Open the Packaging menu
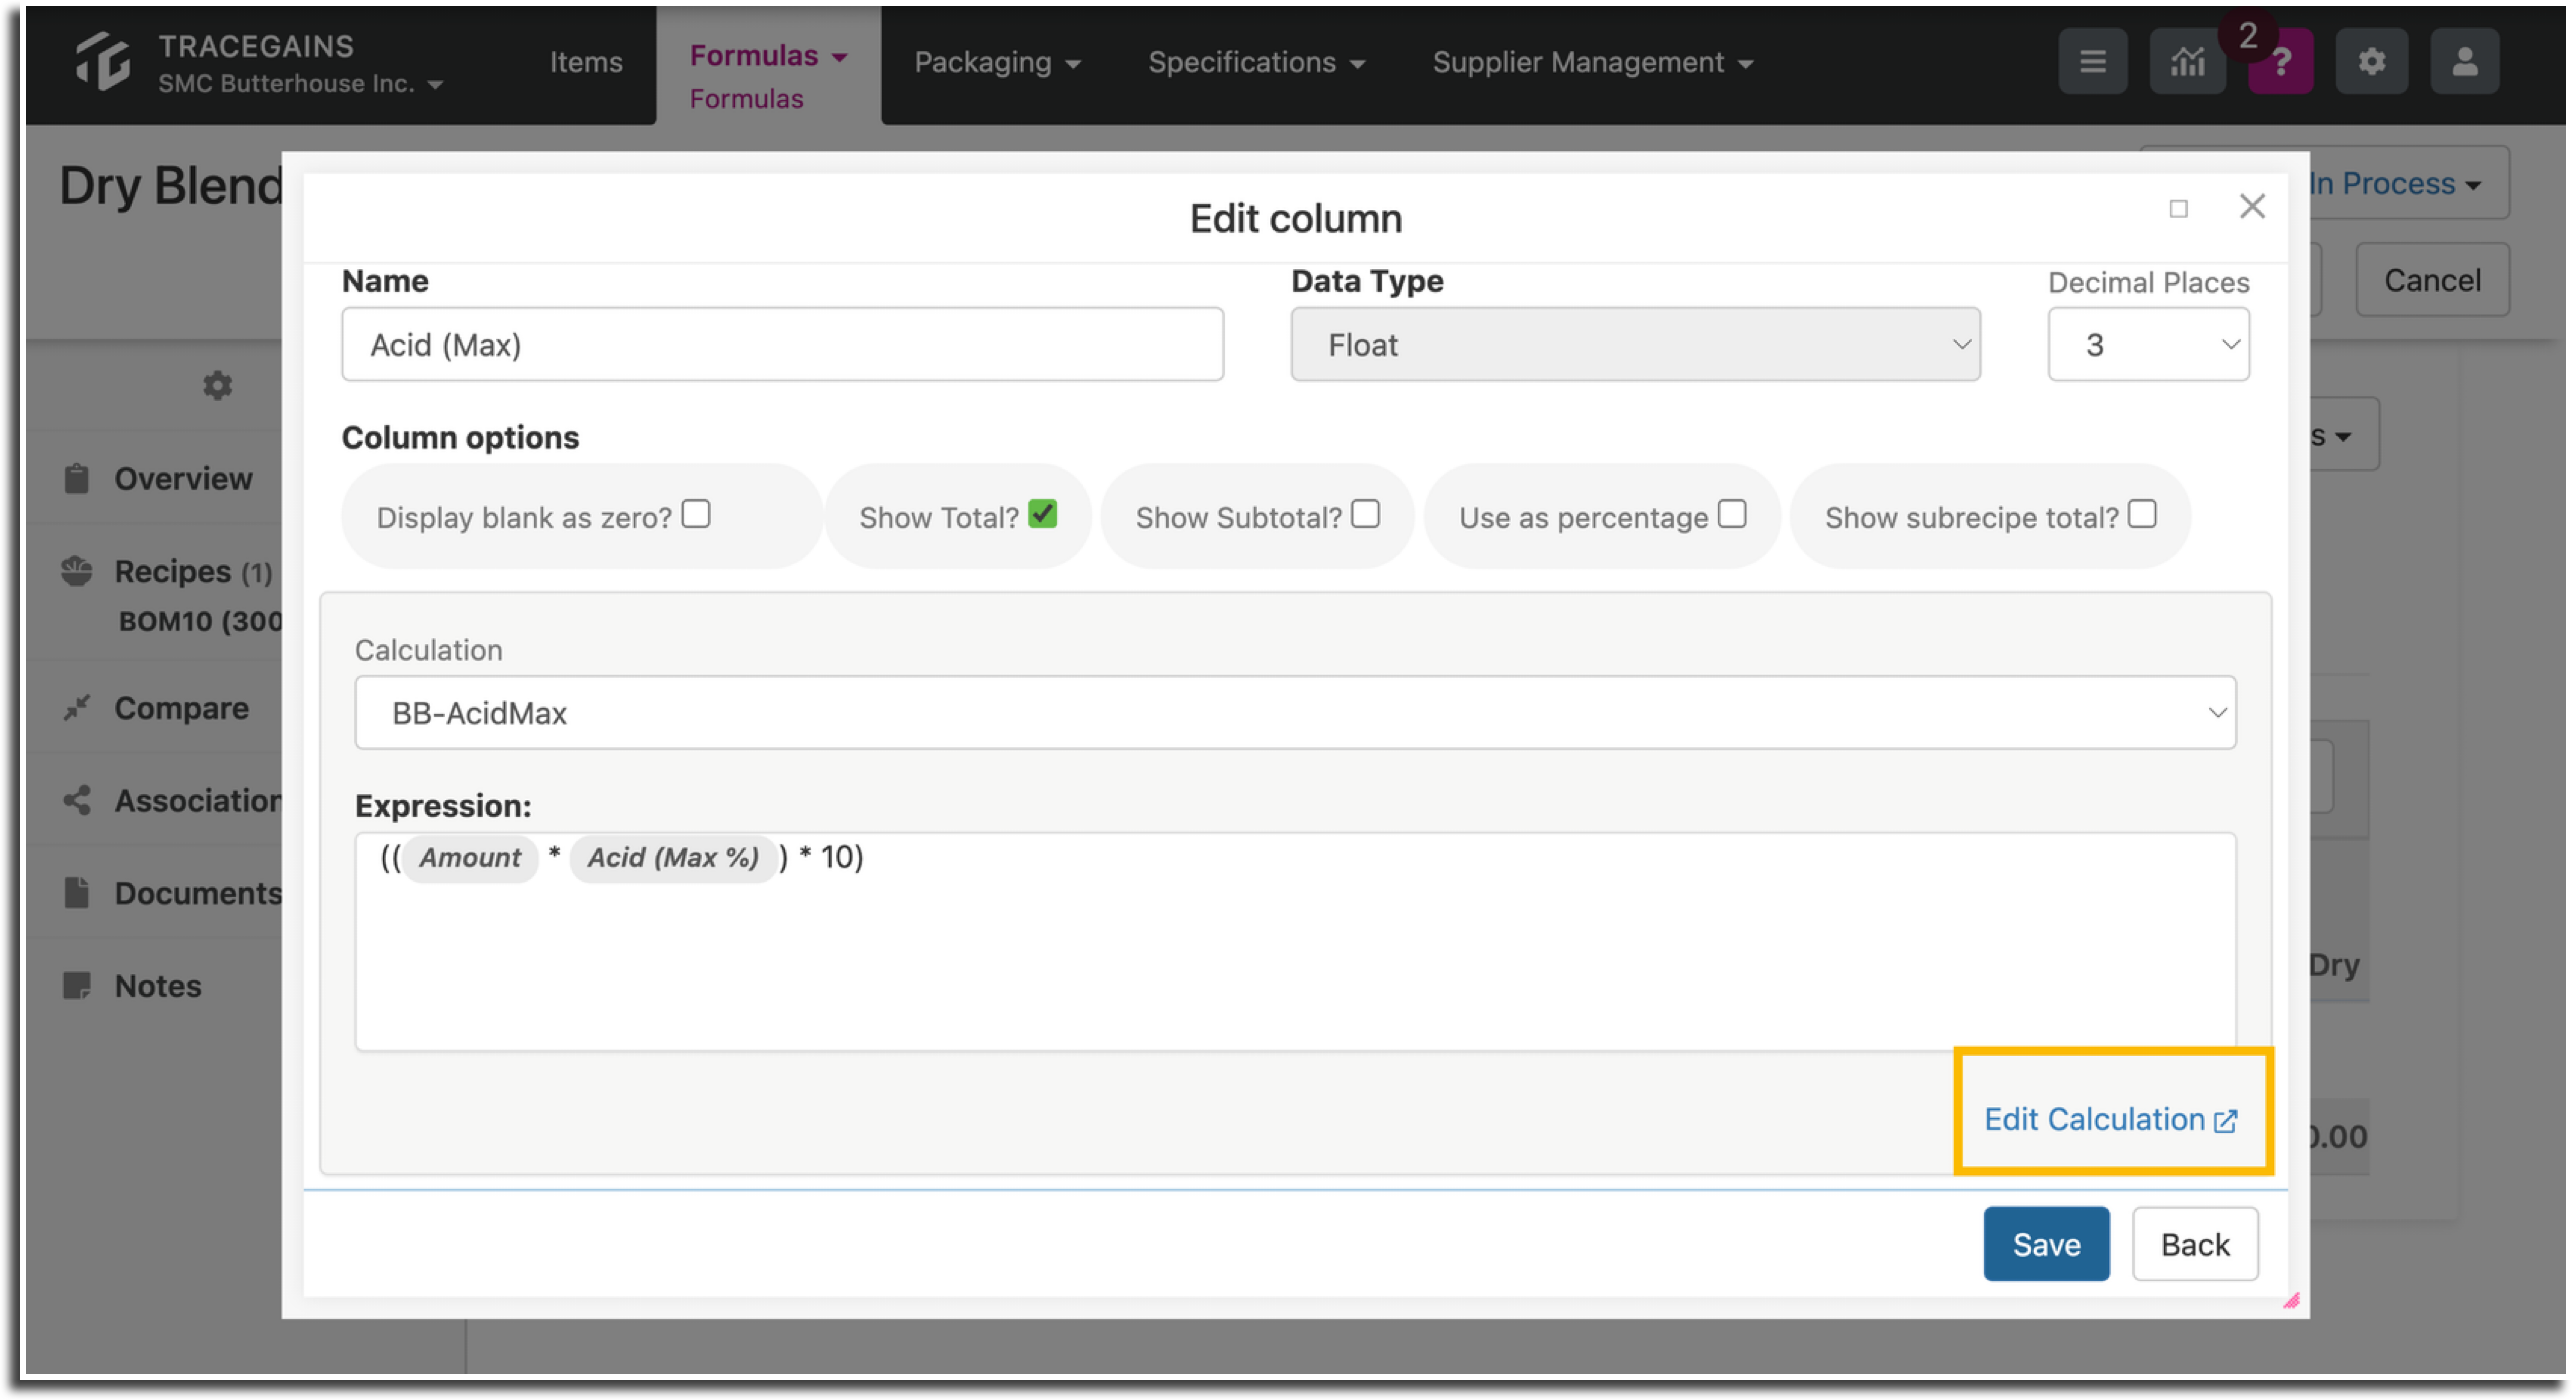Screen dimensions: 2572x1400 [997, 62]
